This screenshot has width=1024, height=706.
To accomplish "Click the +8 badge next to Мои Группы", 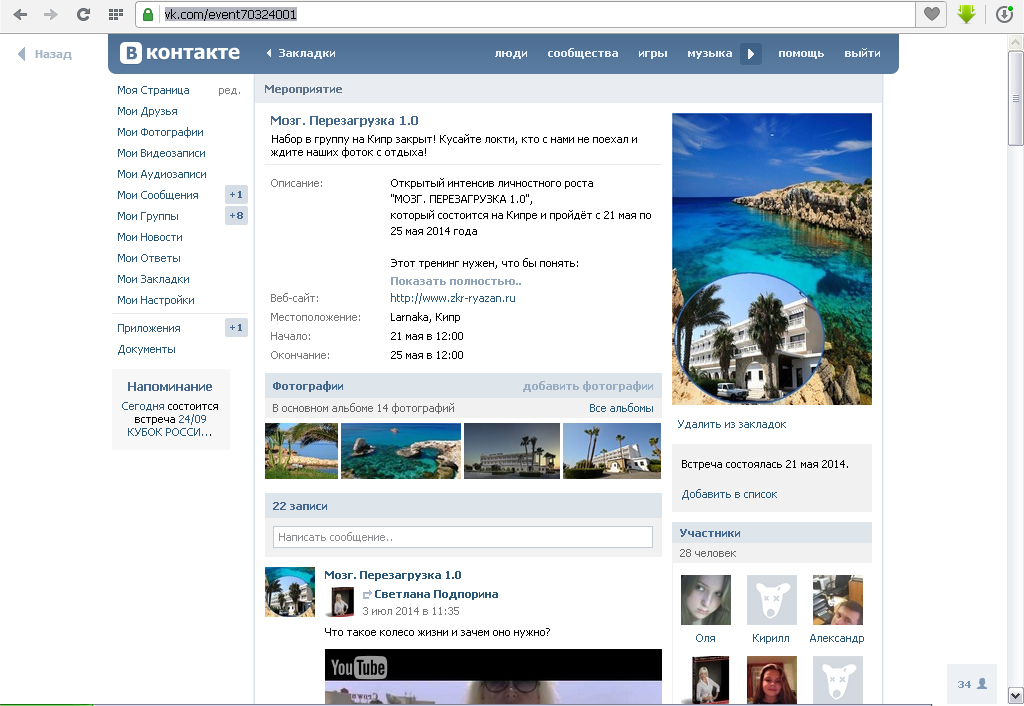I will pyautogui.click(x=236, y=216).
